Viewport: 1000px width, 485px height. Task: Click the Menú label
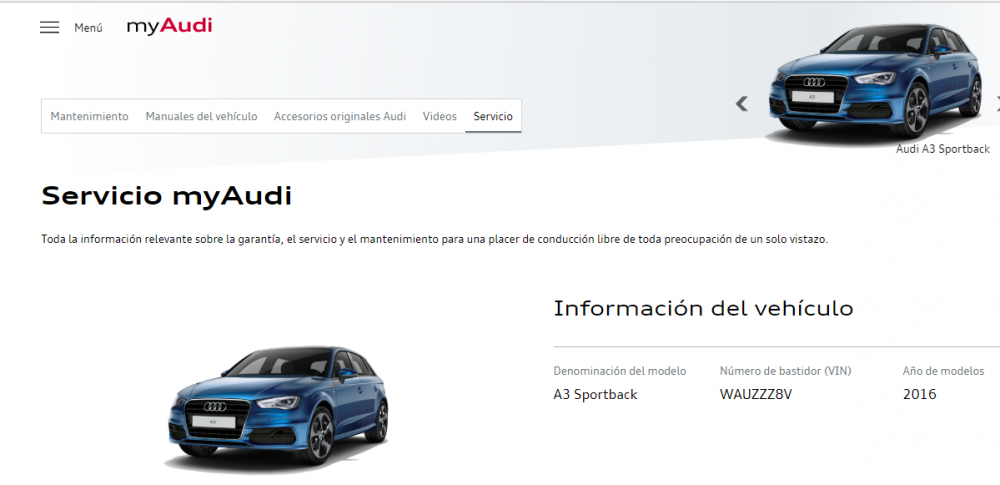[88, 28]
